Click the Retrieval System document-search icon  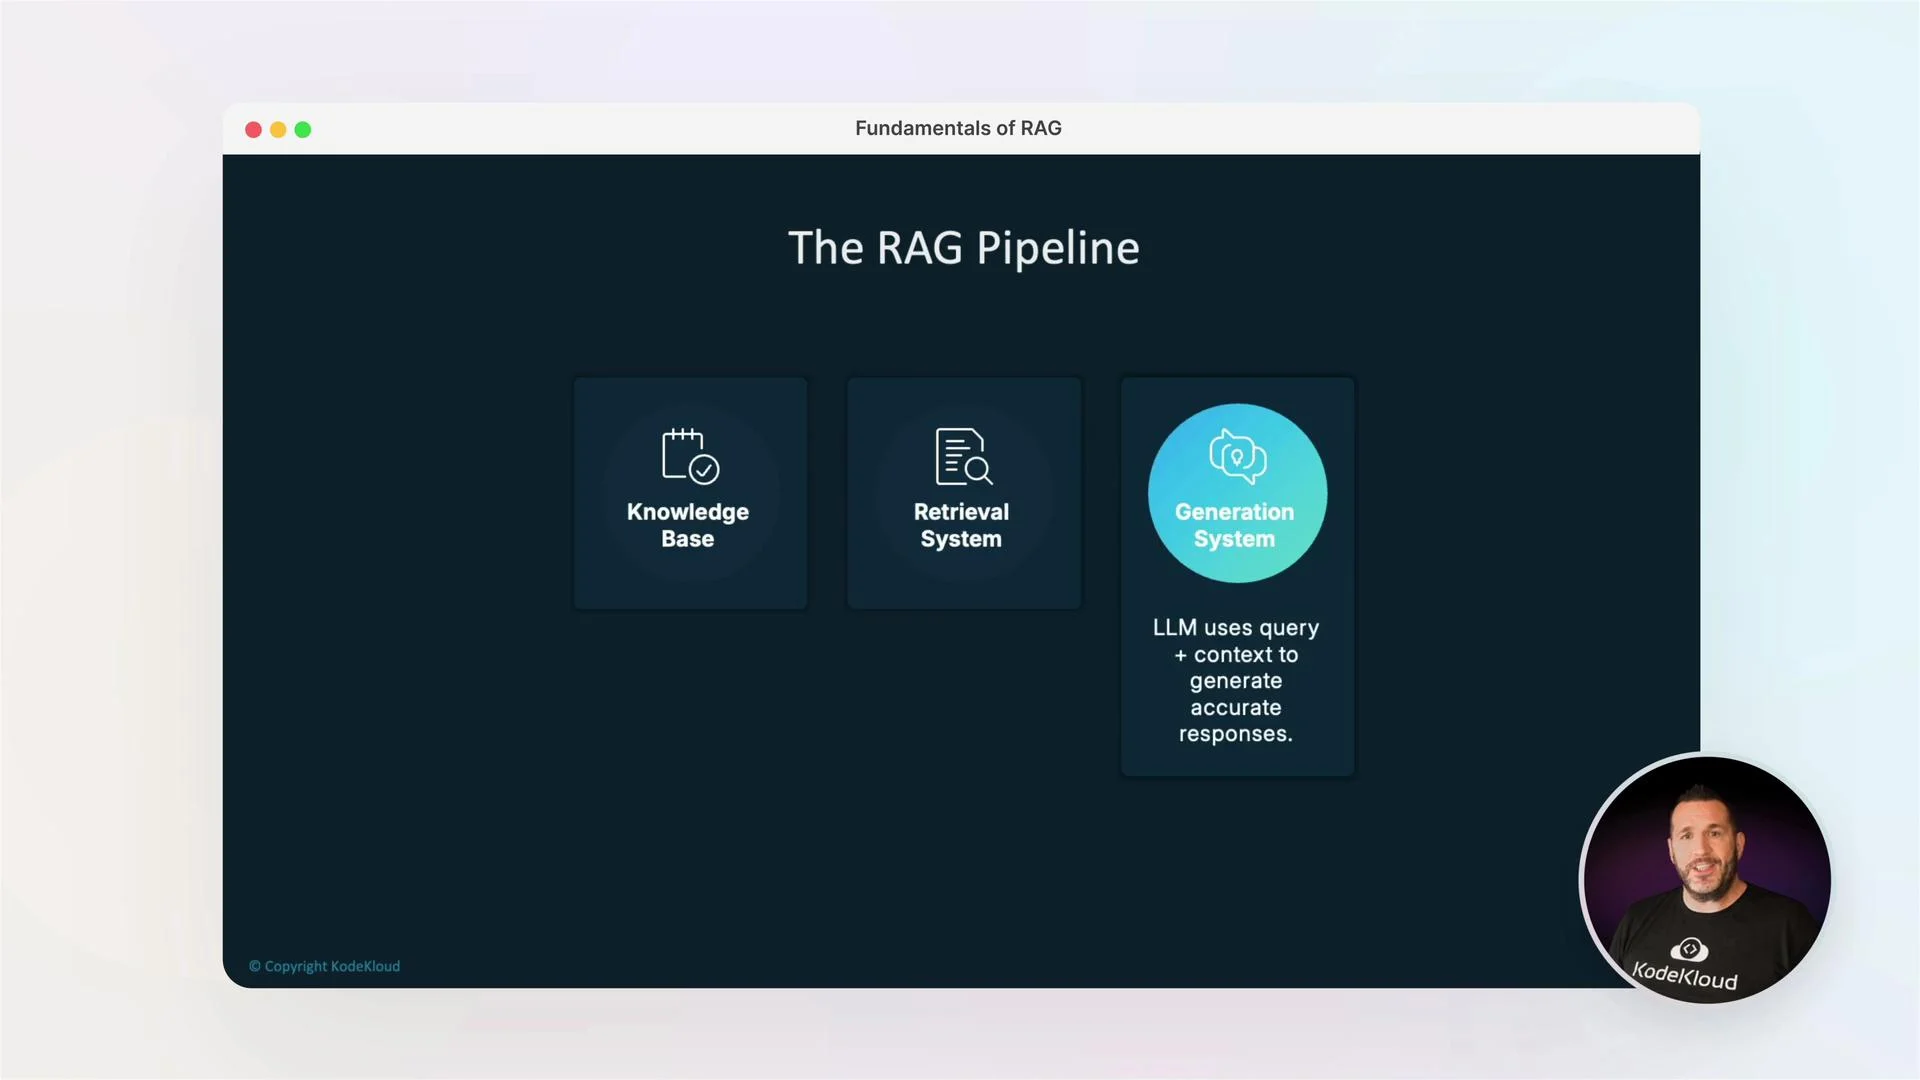click(964, 456)
